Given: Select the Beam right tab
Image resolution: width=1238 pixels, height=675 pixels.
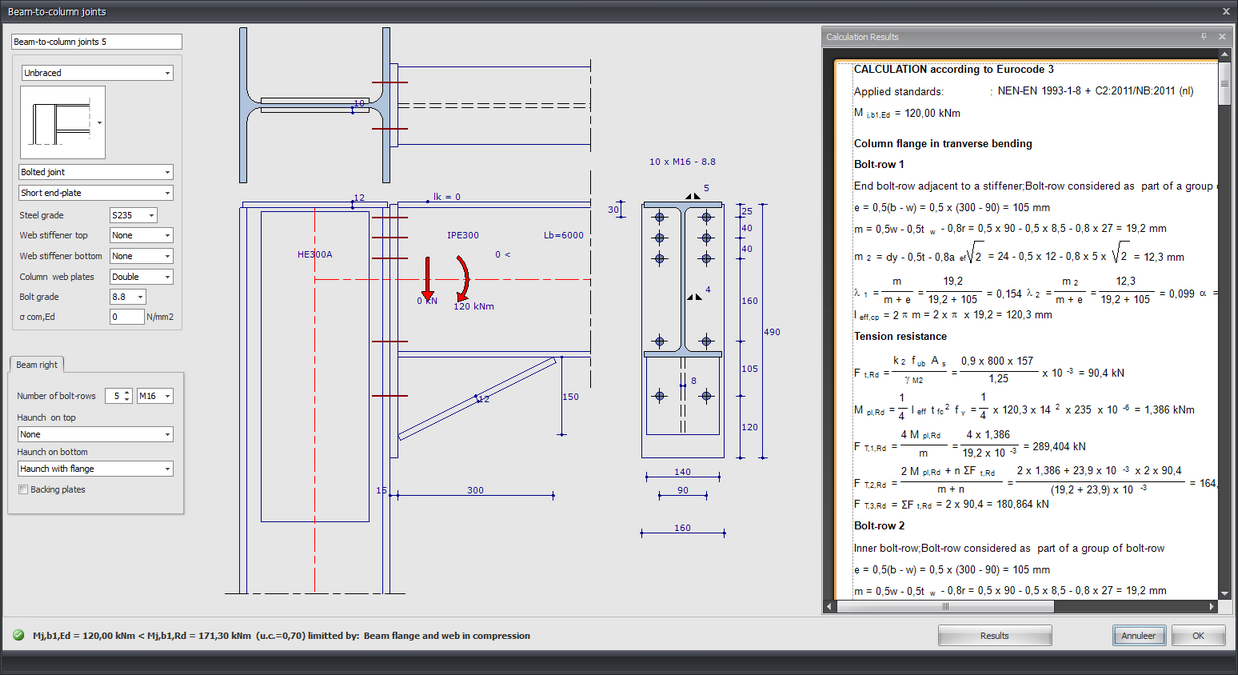Looking at the screenshot, I should pos(36,365).
